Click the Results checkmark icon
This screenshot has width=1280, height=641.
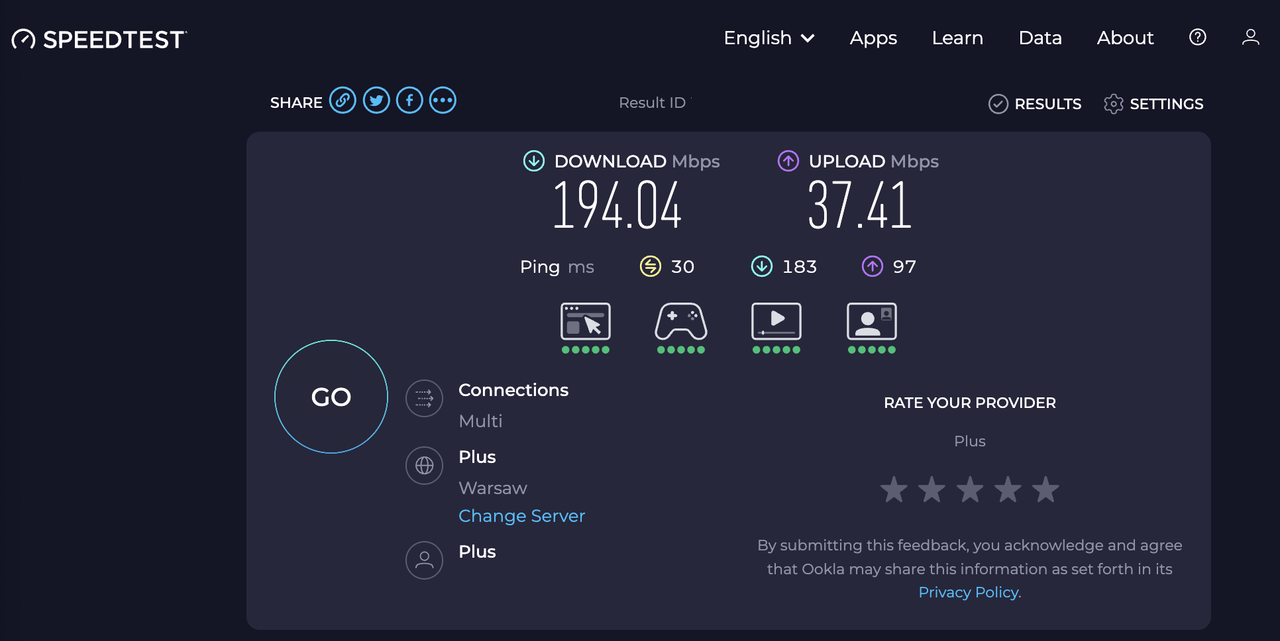(x=998, y=104)
